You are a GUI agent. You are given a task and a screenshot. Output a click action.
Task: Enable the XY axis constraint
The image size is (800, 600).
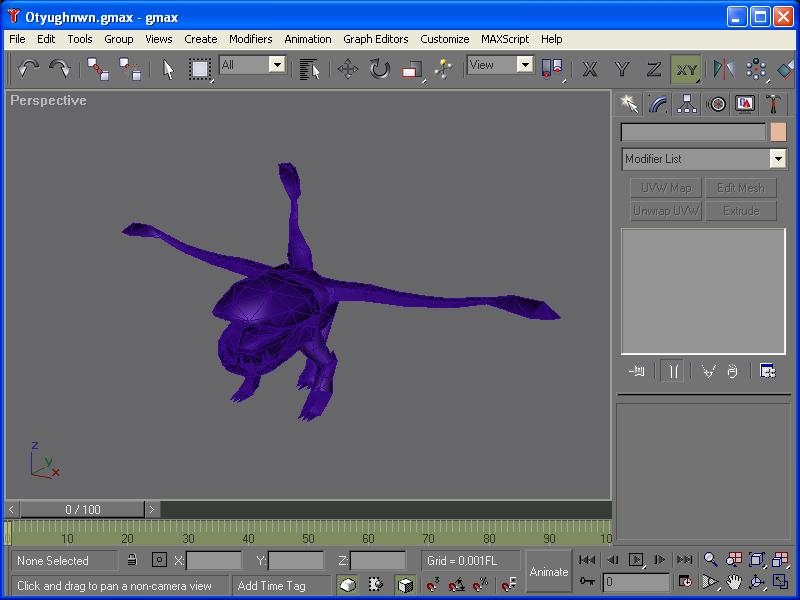point(686,69)
